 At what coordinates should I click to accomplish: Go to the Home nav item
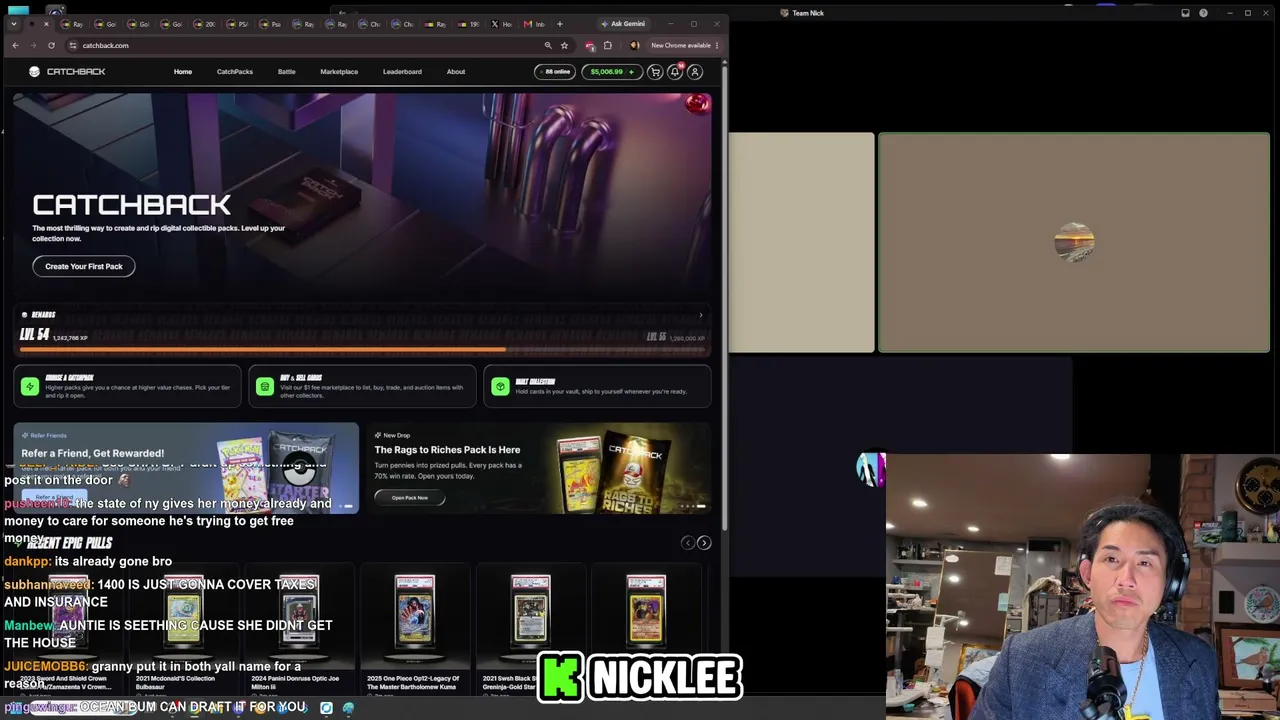click(183, 72)
